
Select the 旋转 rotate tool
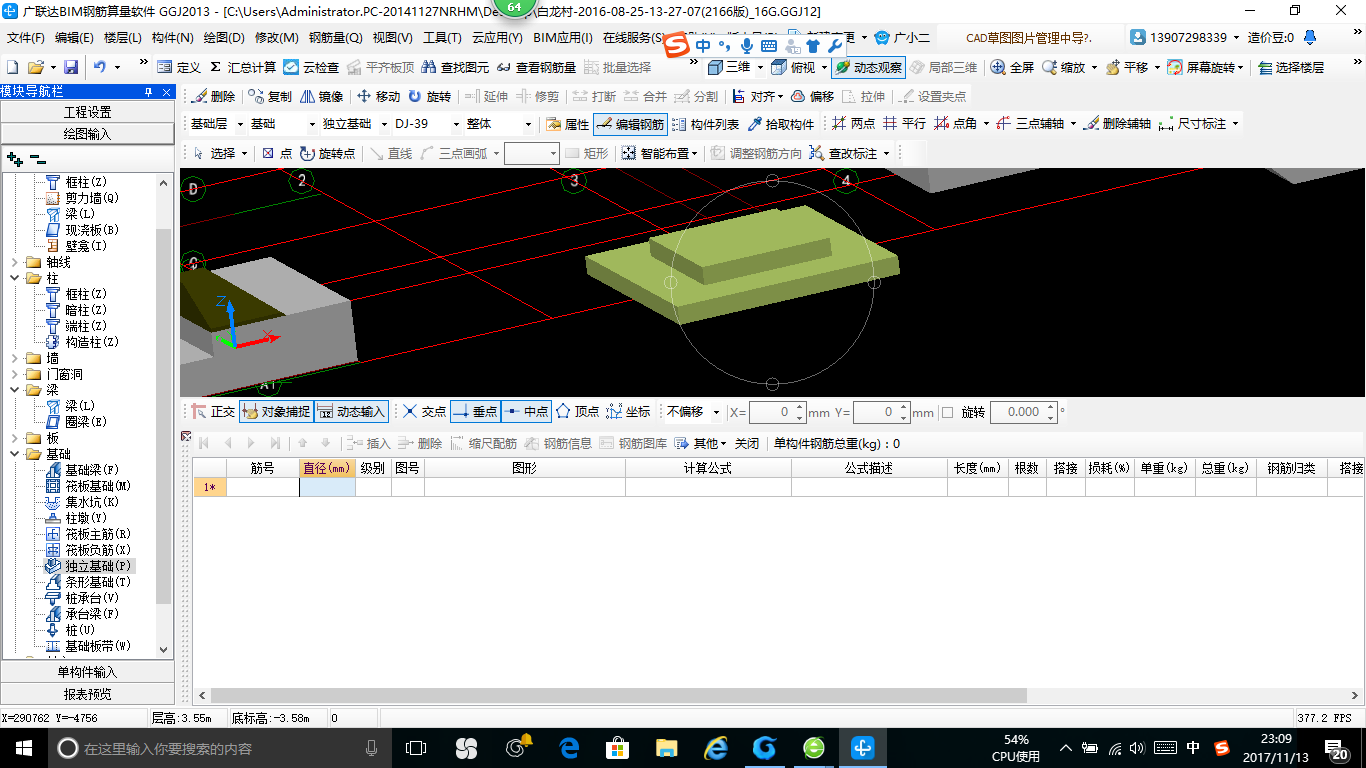[429, 96]
